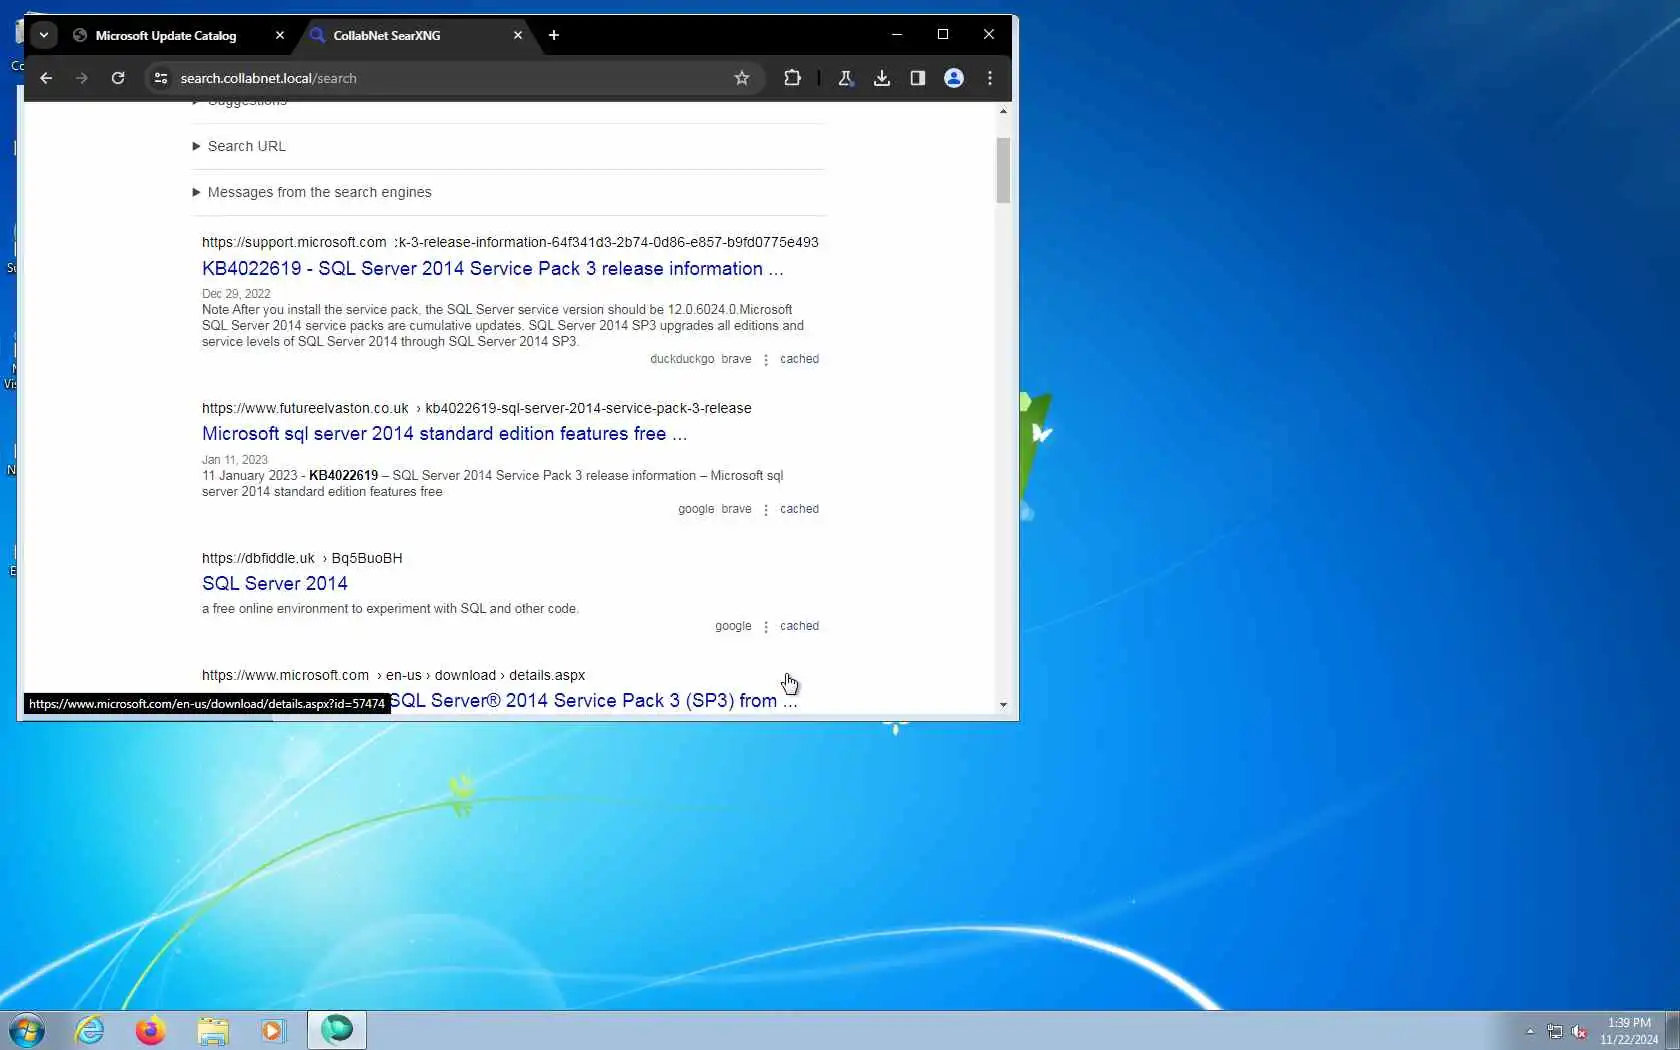Launch Firefox from the taskbar
The height and width of the screenshot is (1050, 1680).
pyautogui.click(x=150, y=1030)
